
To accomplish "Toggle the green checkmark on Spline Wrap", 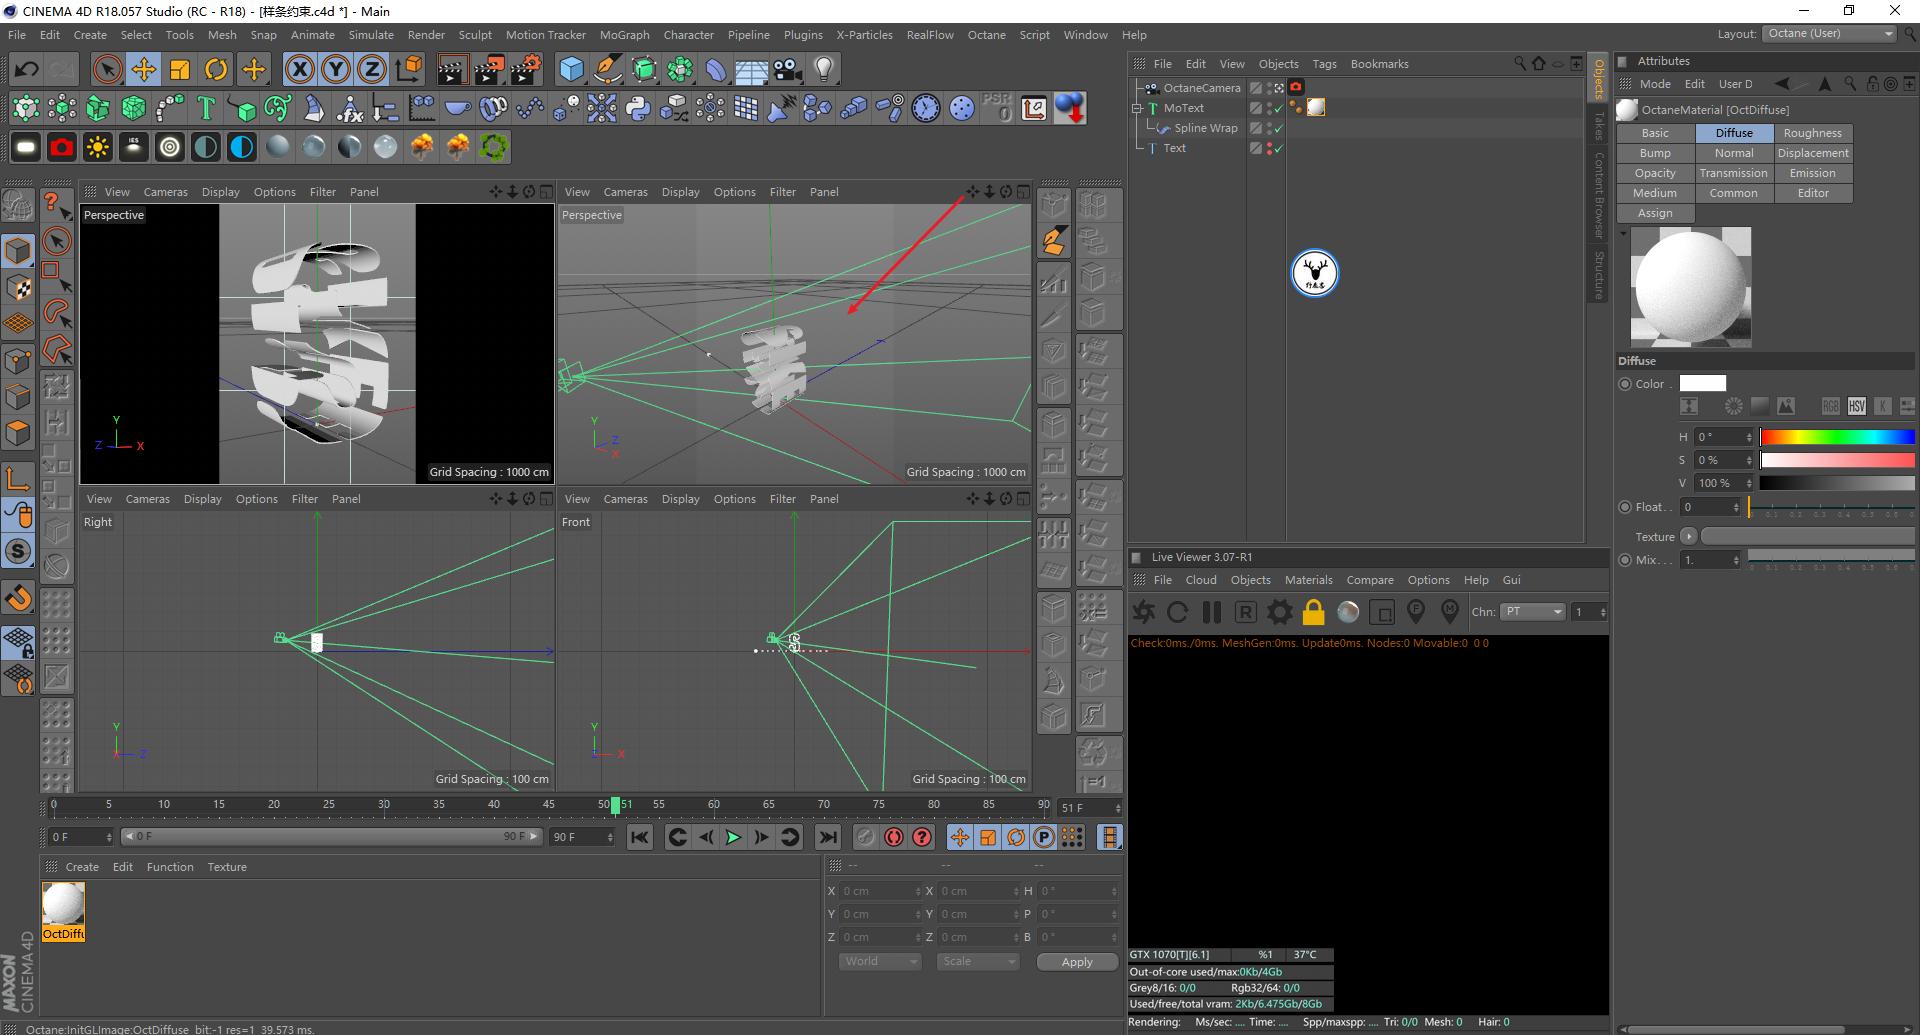I will (1277, 128).
